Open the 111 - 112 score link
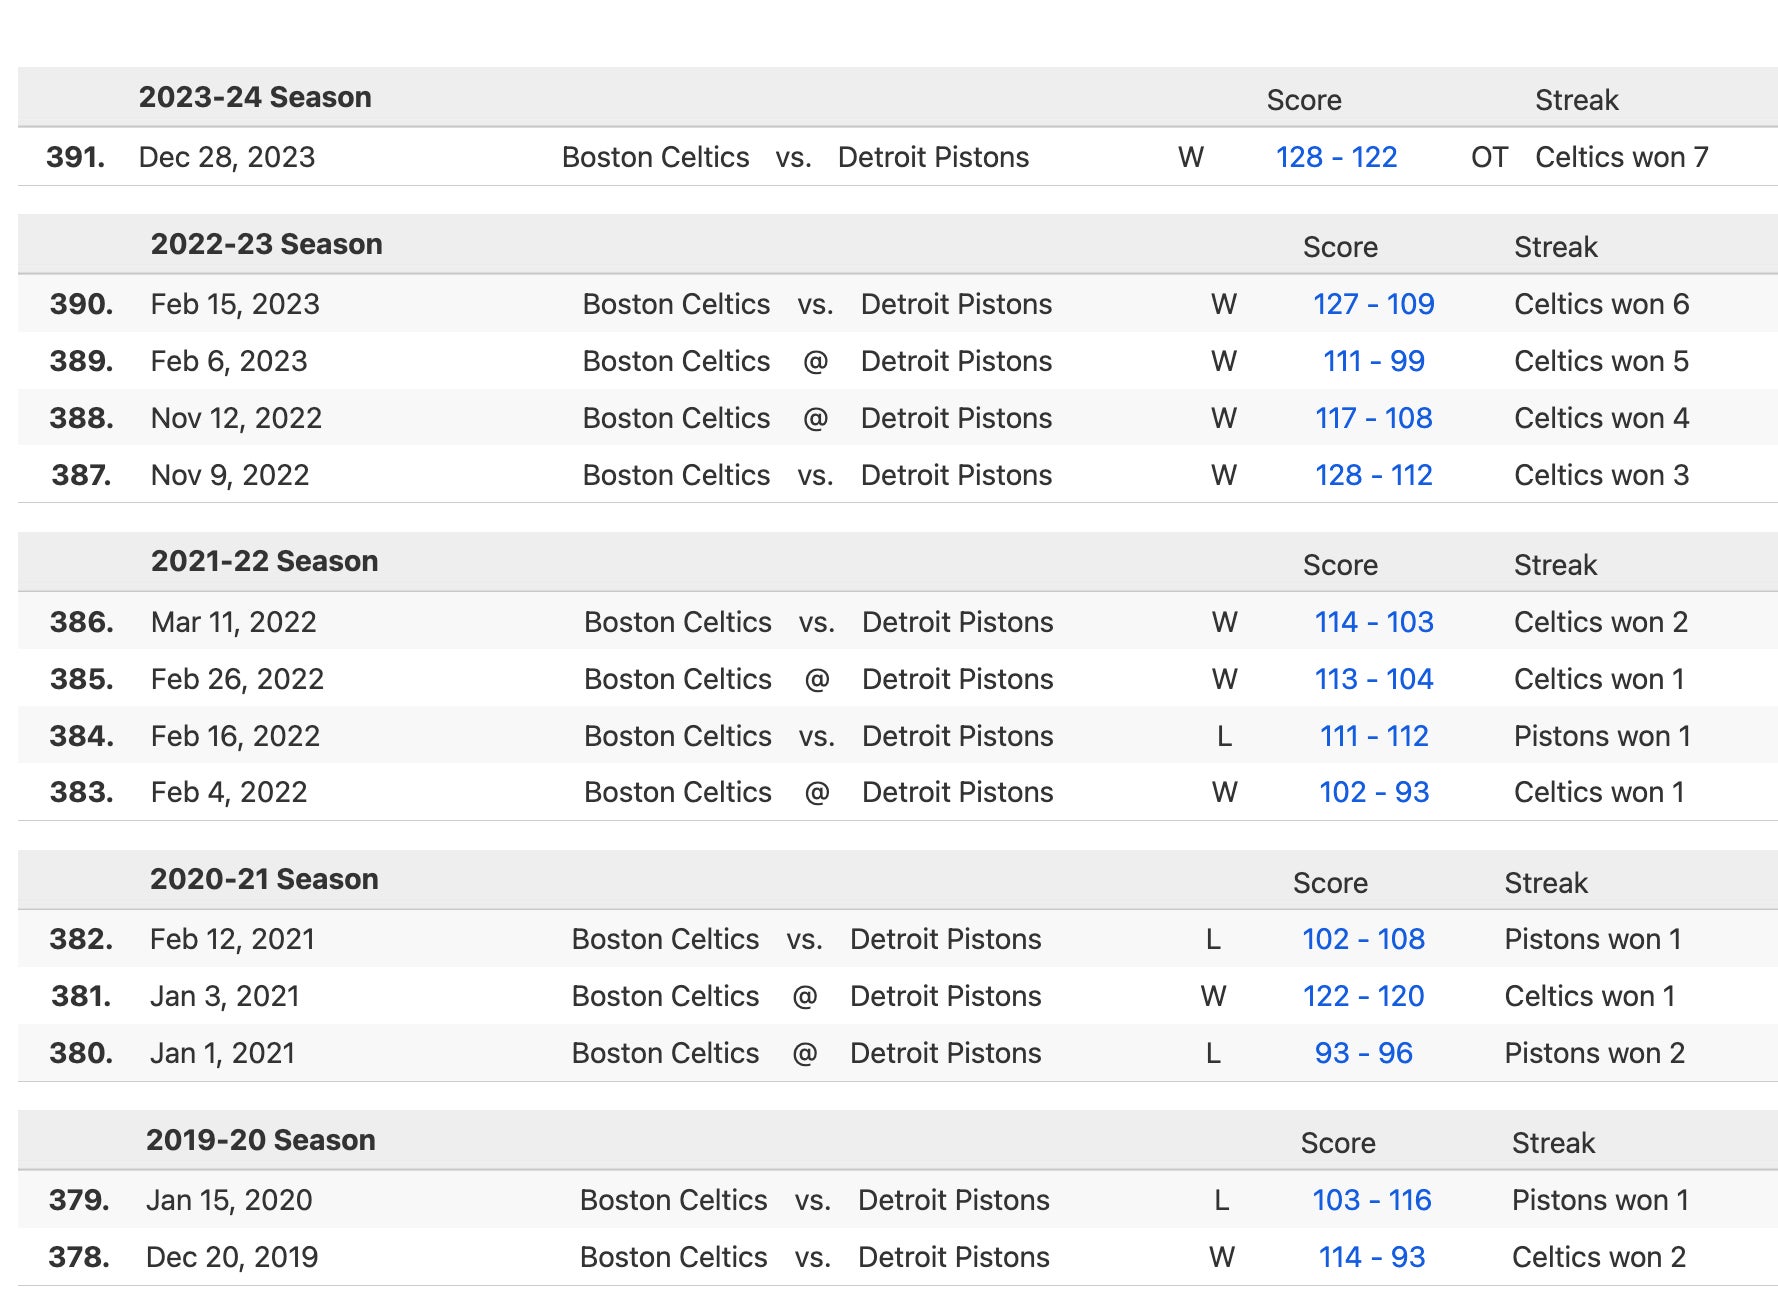Image resolution: width=1778 pixels, height=1300 pixels. [1373, 736]
